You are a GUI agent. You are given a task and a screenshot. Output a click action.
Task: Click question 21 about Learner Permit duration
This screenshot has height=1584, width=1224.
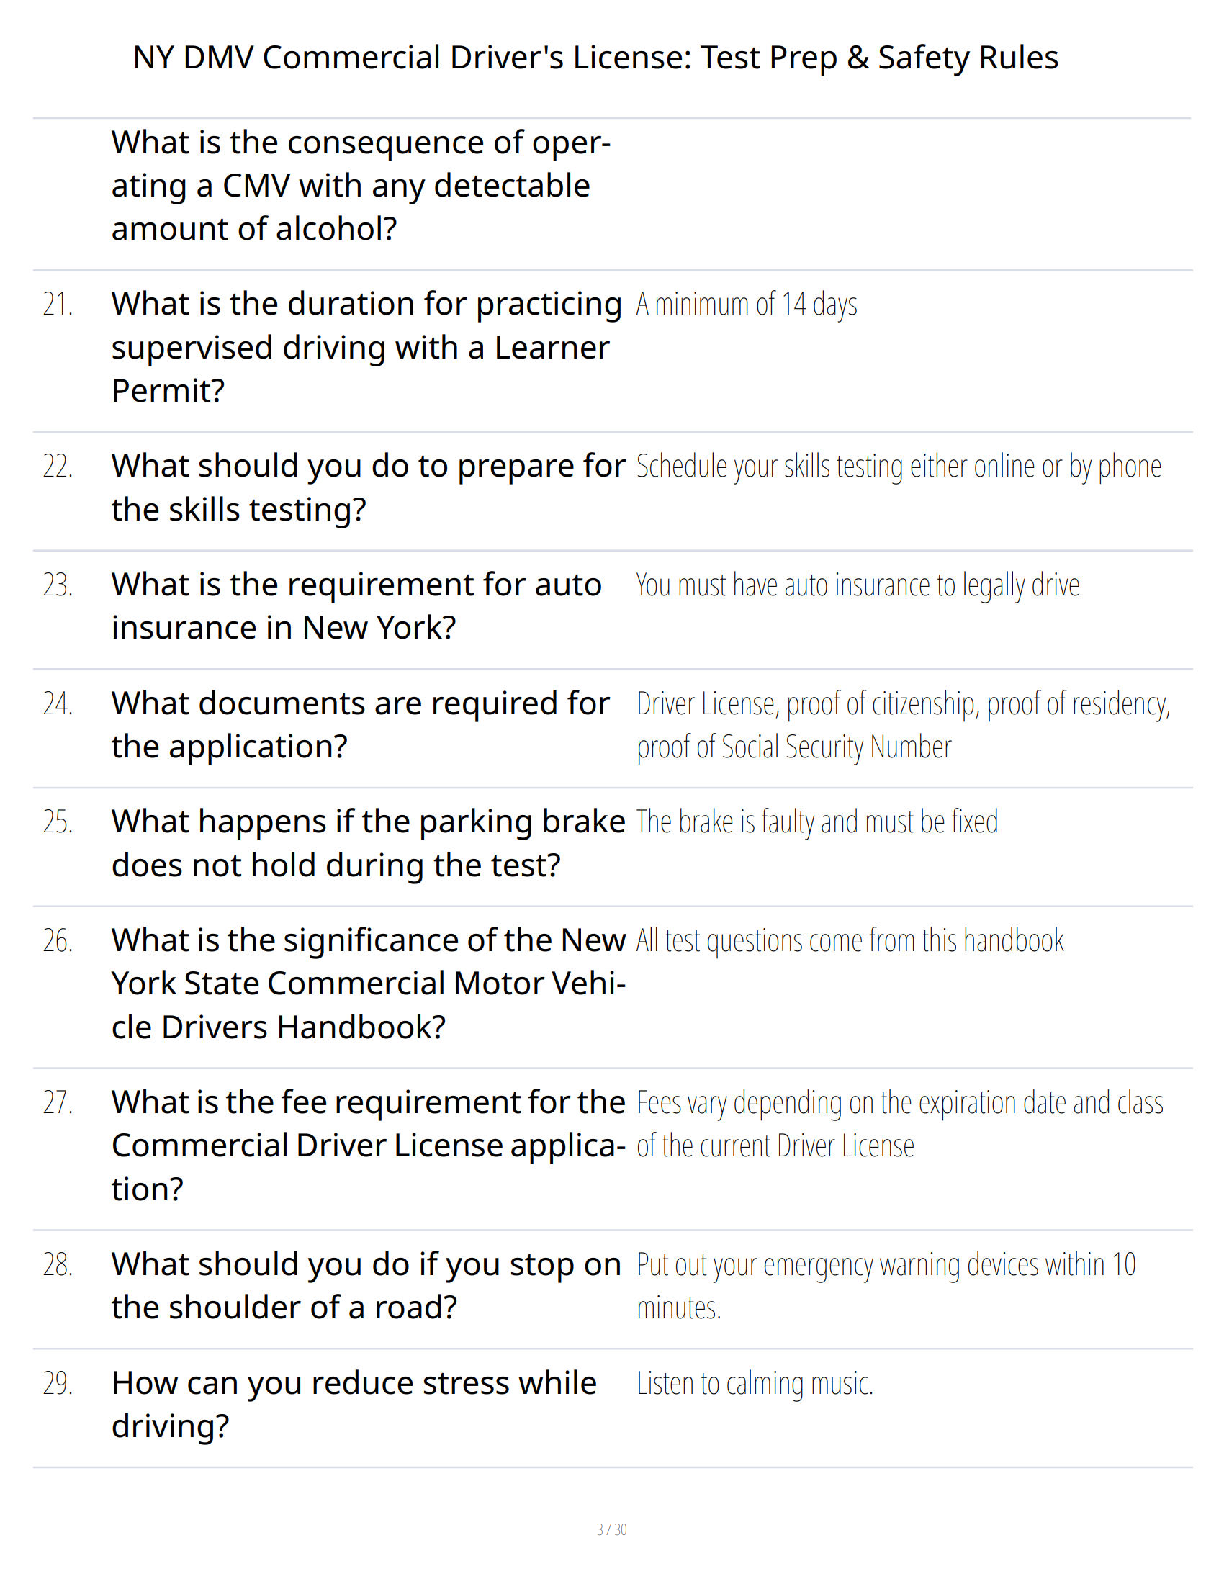[x=367, y=347]
